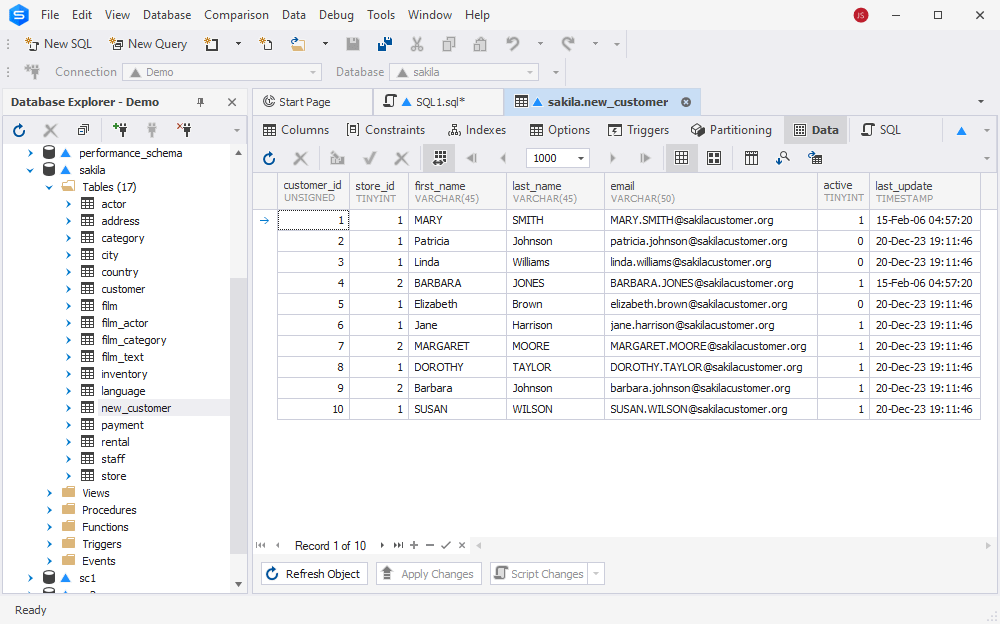Open a New Query window
Screen dimensions: 1000x624
coord(148,43)
